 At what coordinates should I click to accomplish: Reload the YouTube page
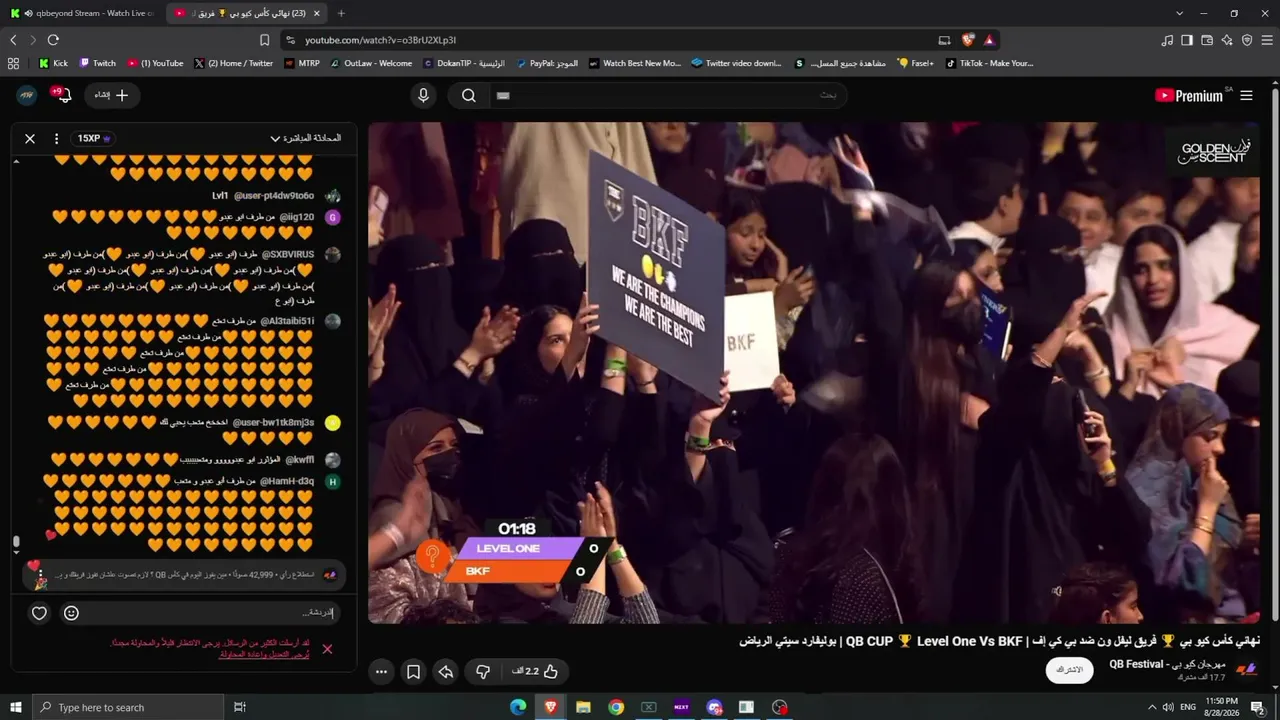tap(53, 40)
